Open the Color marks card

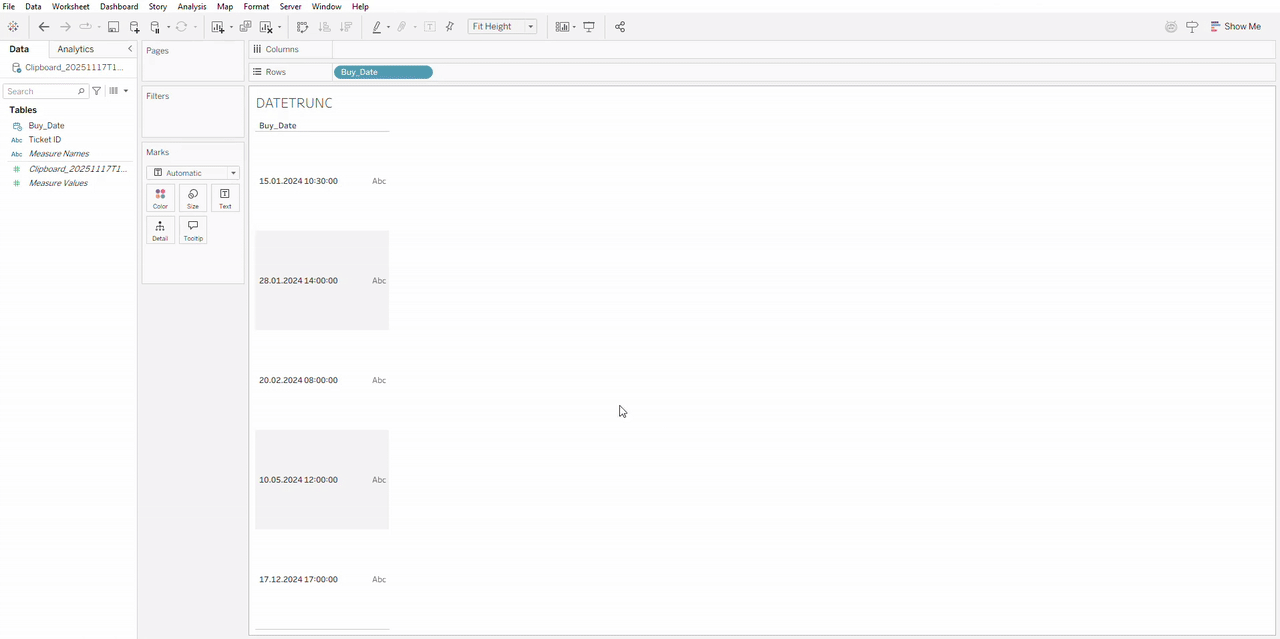click(160, 198)
